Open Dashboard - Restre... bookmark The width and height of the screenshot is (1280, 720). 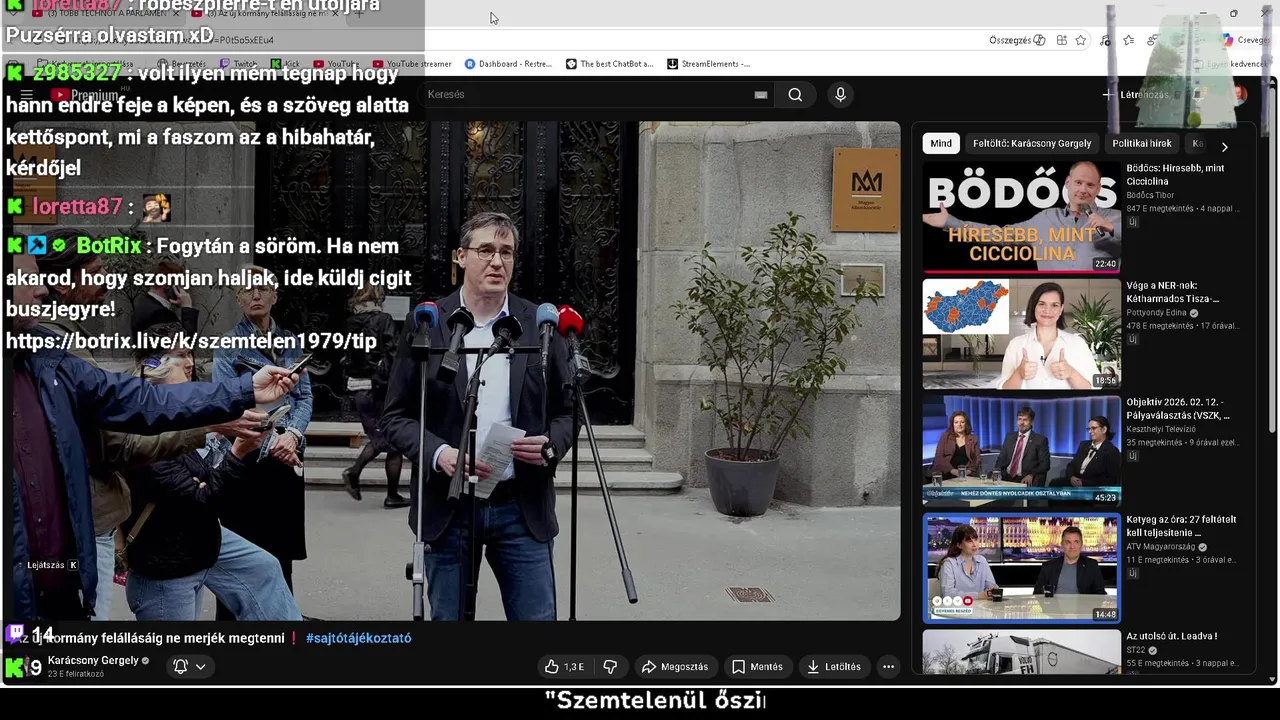pos(508,64)
